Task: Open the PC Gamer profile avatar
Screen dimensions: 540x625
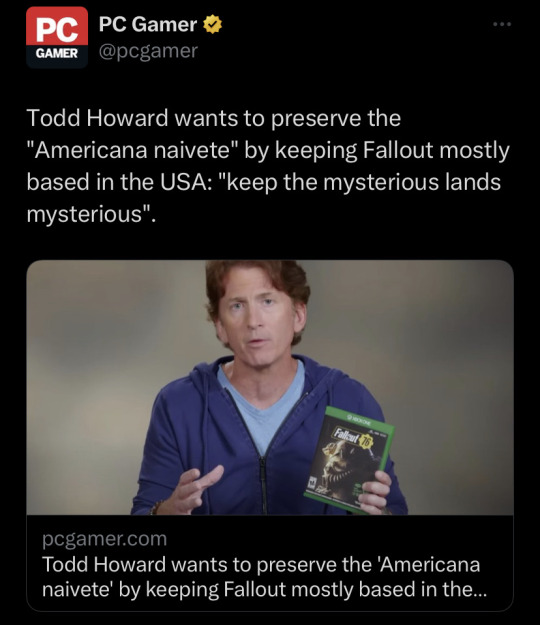Action: (57, 37)
